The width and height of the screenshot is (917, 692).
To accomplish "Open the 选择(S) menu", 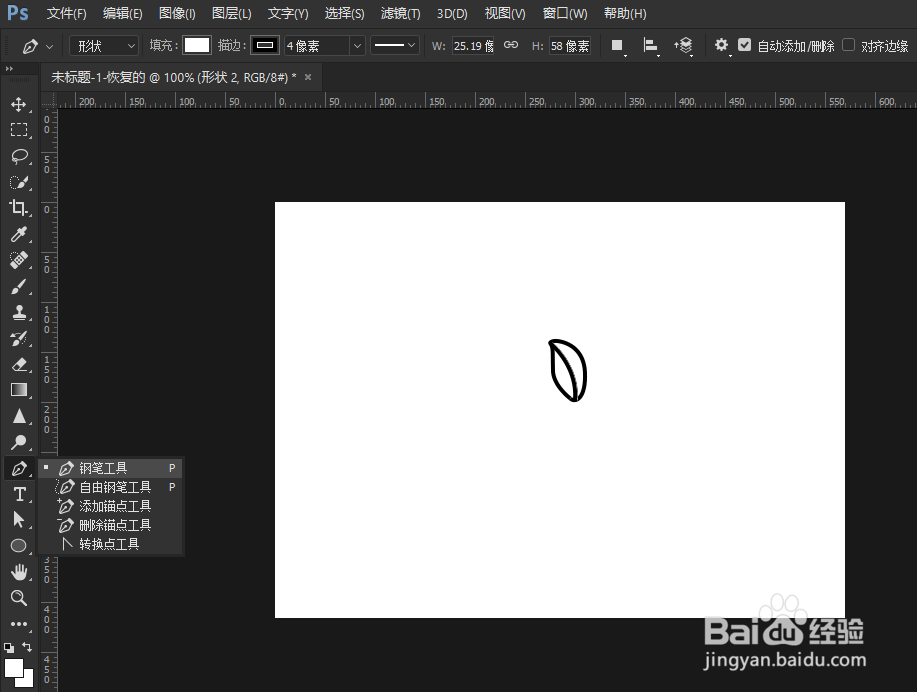I will pyautogui.click(x=344, y=13).
